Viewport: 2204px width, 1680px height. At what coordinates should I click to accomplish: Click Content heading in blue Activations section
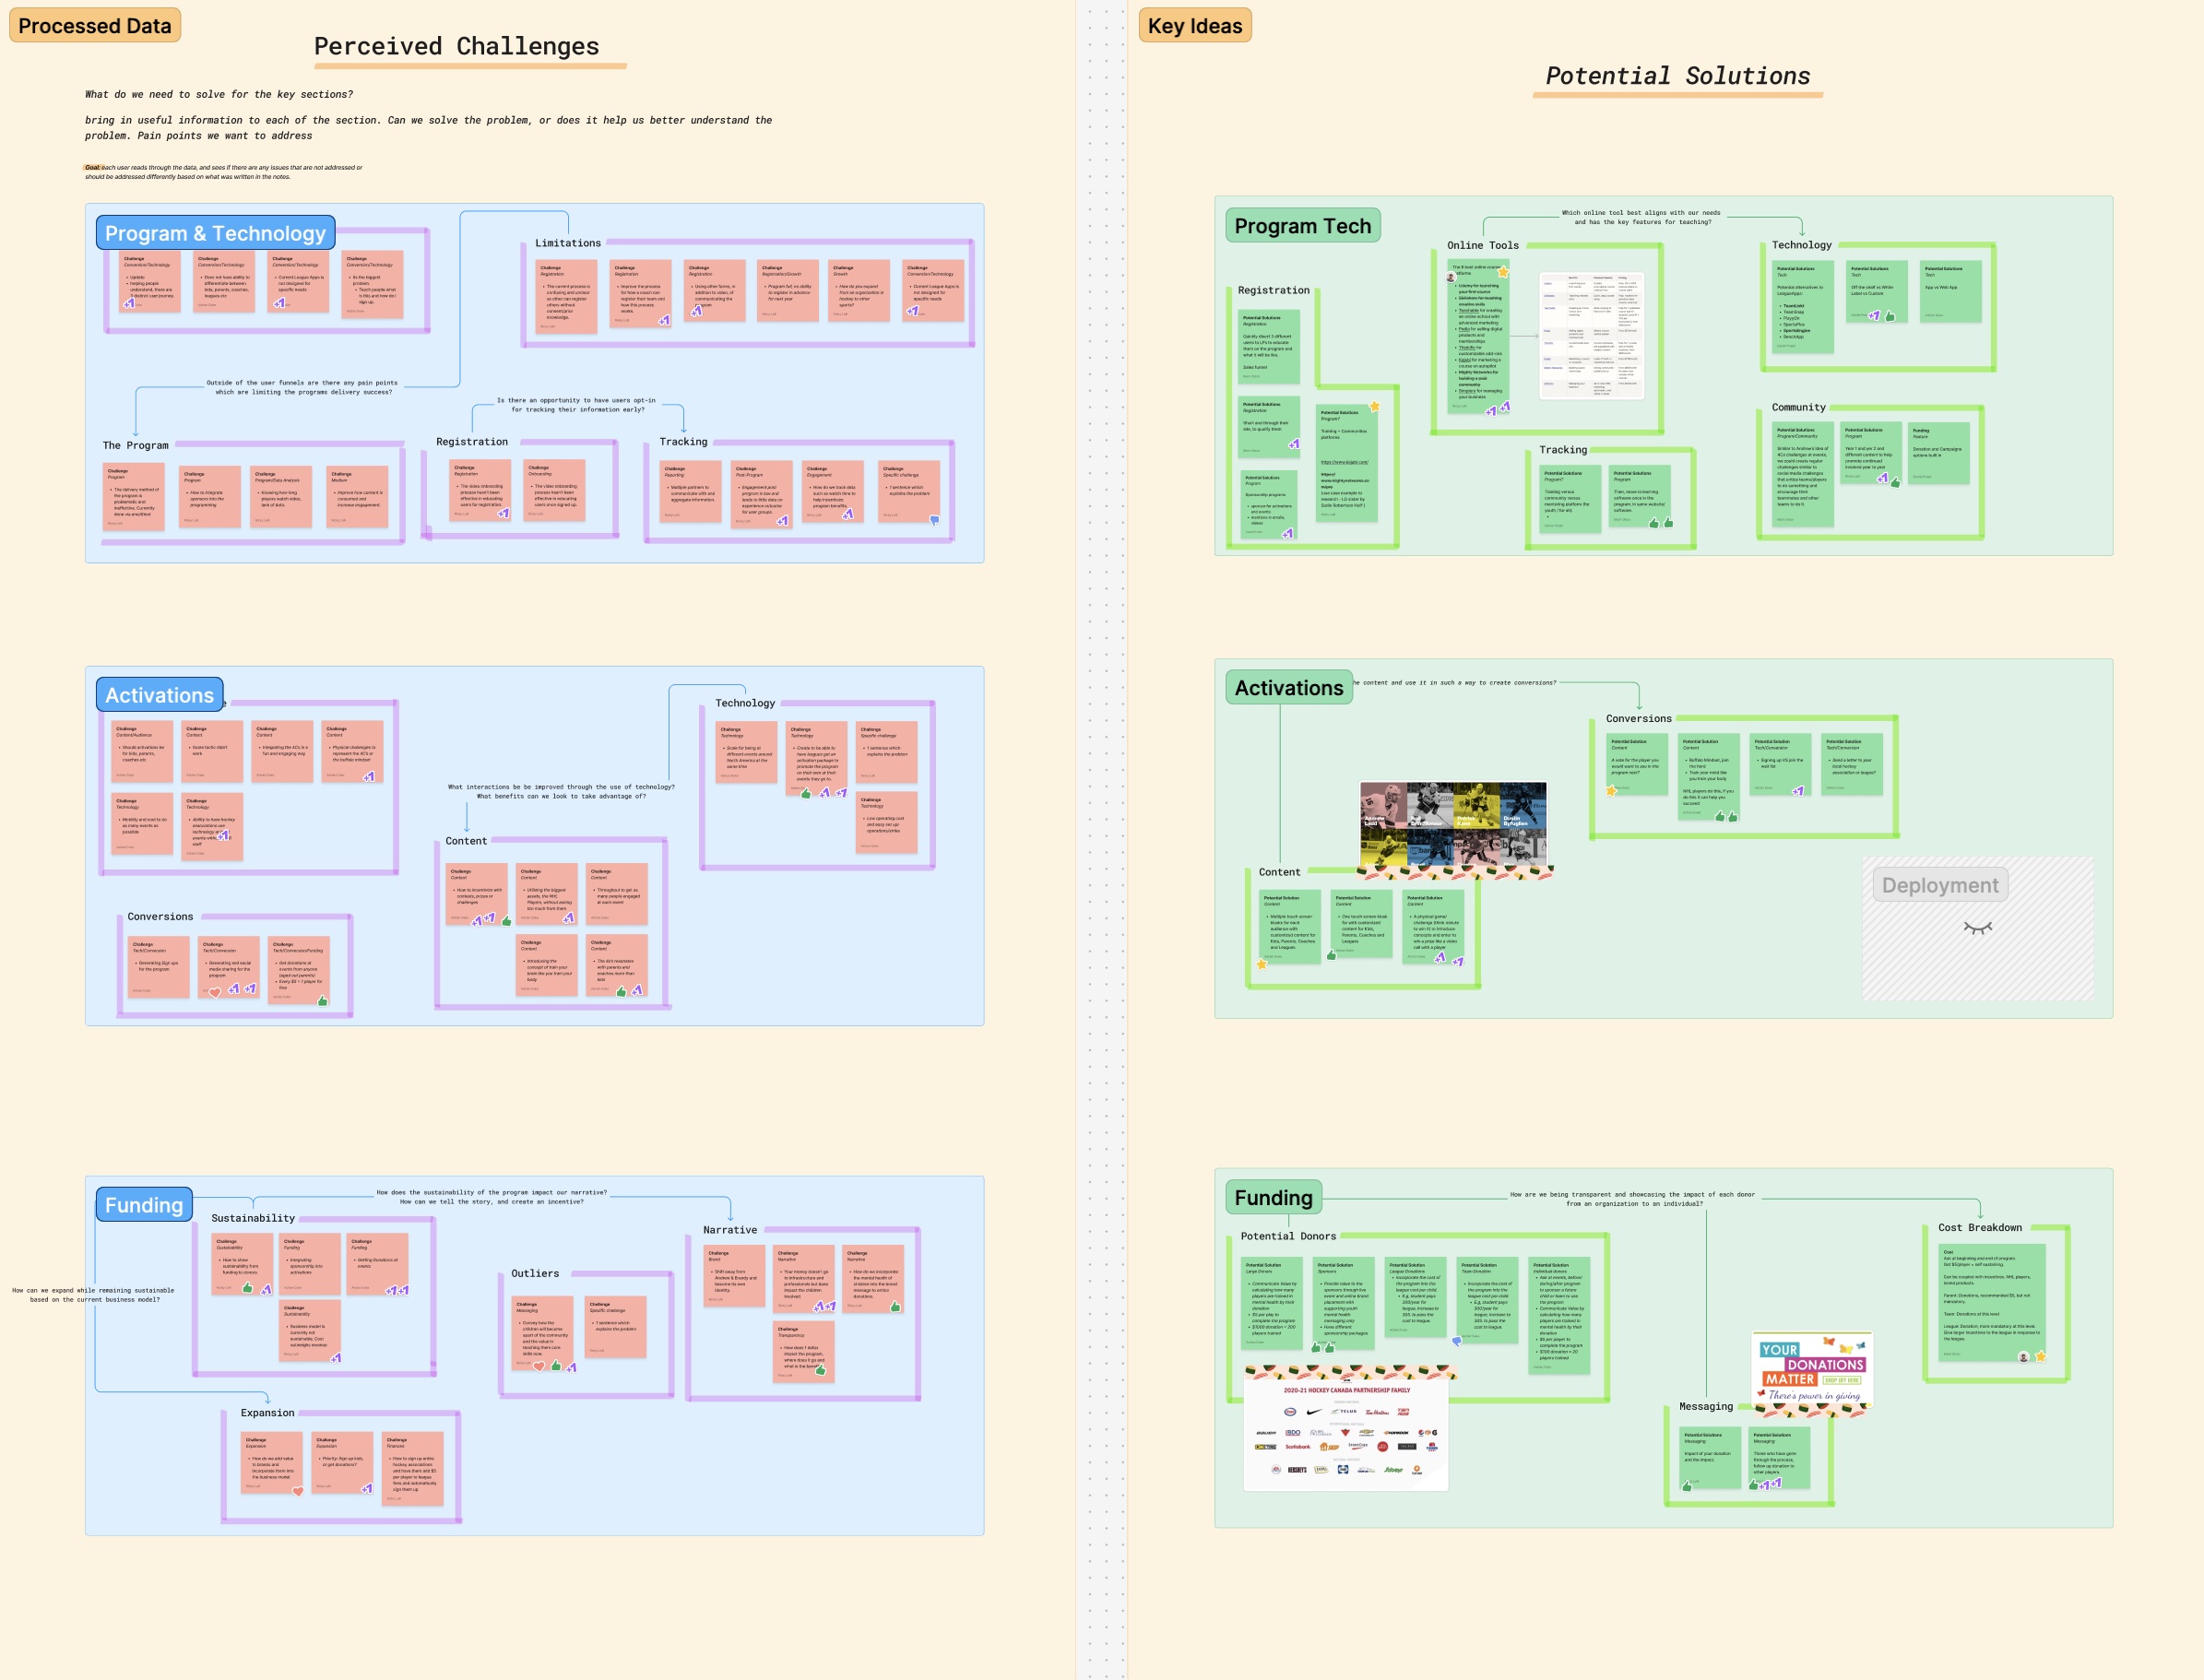[x=466, y=841]
